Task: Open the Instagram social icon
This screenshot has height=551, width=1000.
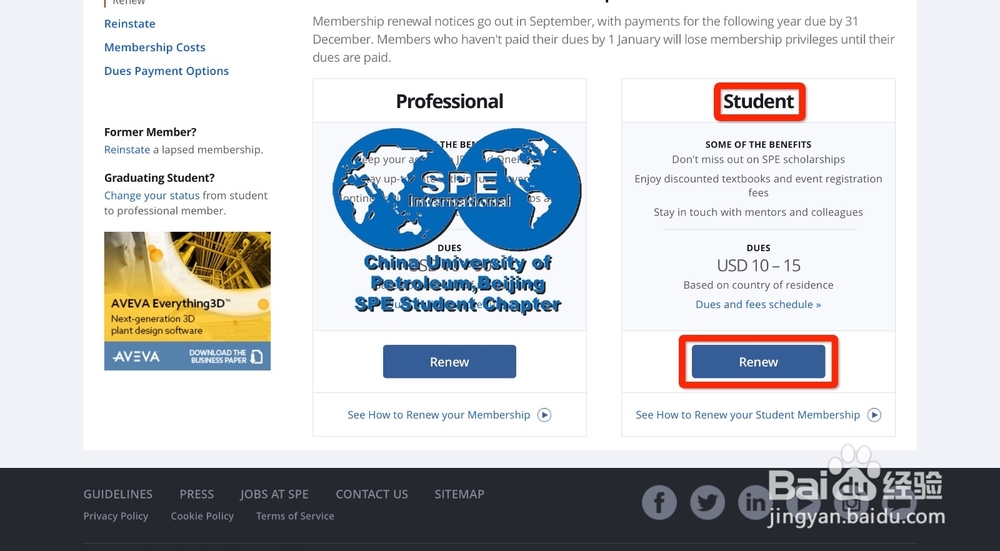Action: pyautogui.click(x=851, y=502)
